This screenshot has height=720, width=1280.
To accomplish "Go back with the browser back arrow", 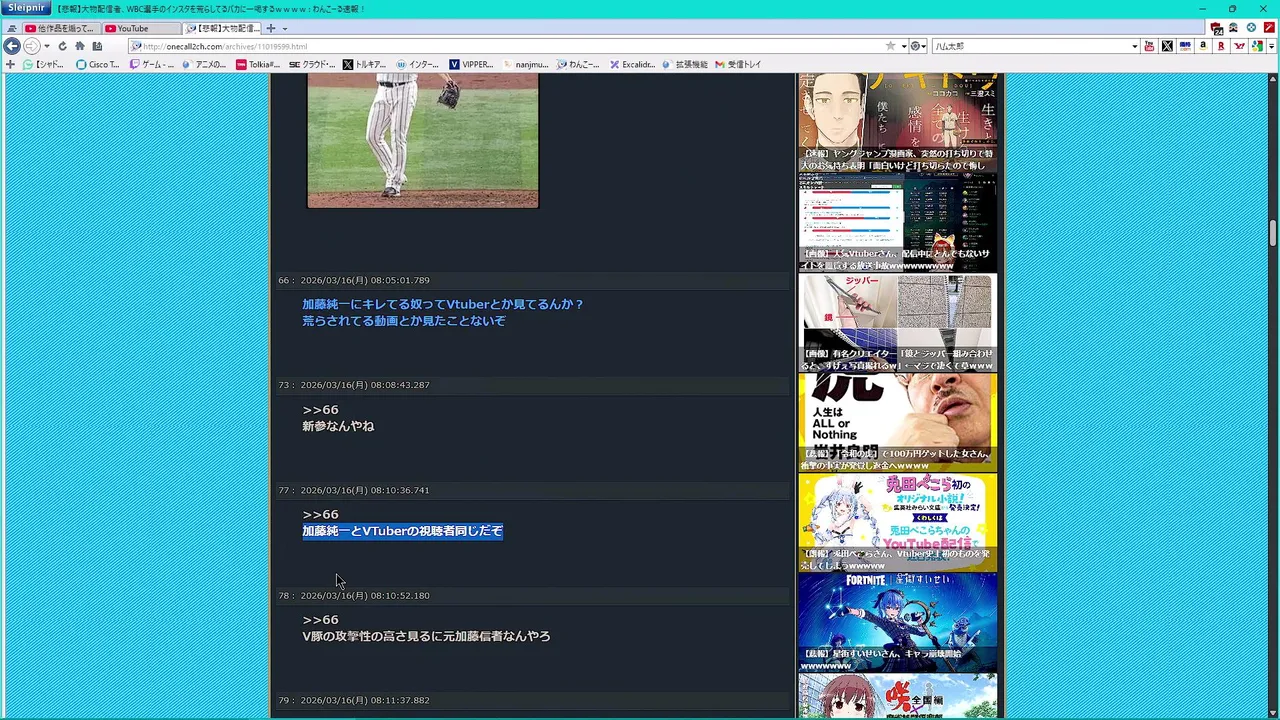I will [x=12, y=46].
